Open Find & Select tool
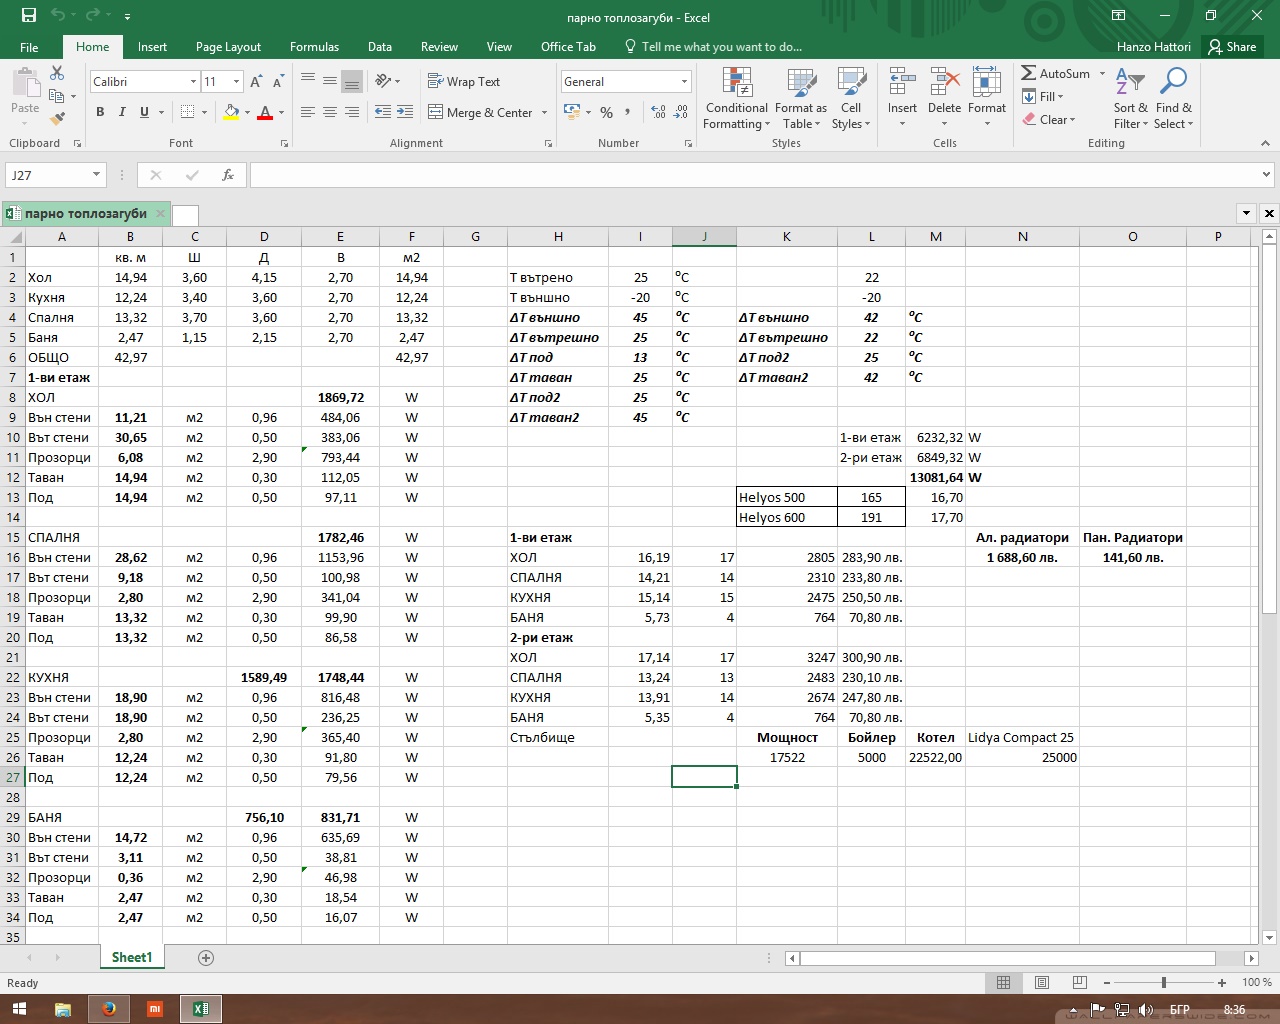This screenshot has height=1024, width=1280. pyautogui.click(x=1173, y=100)
